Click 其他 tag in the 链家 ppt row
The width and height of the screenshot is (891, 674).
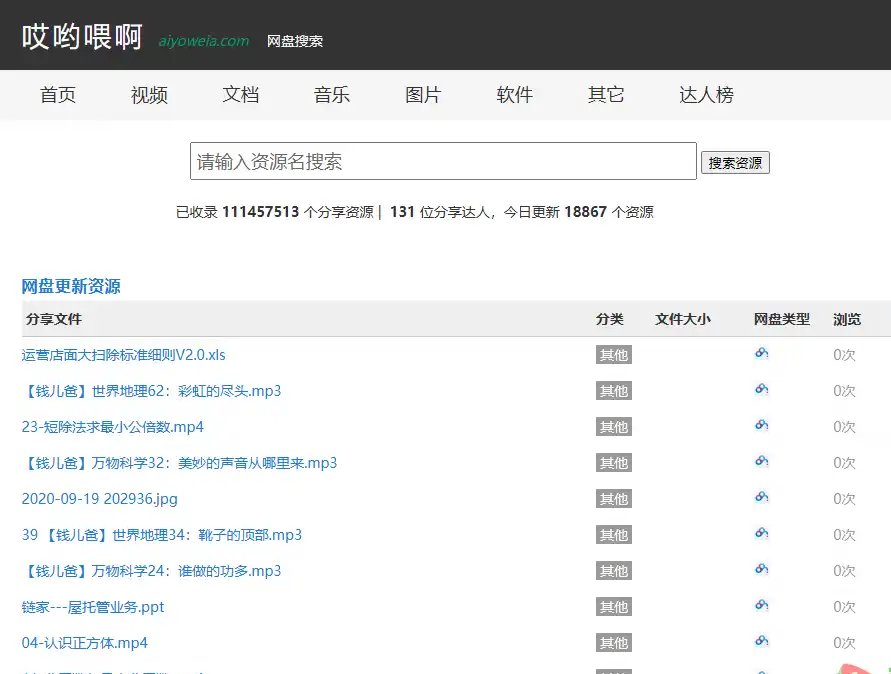614,607
